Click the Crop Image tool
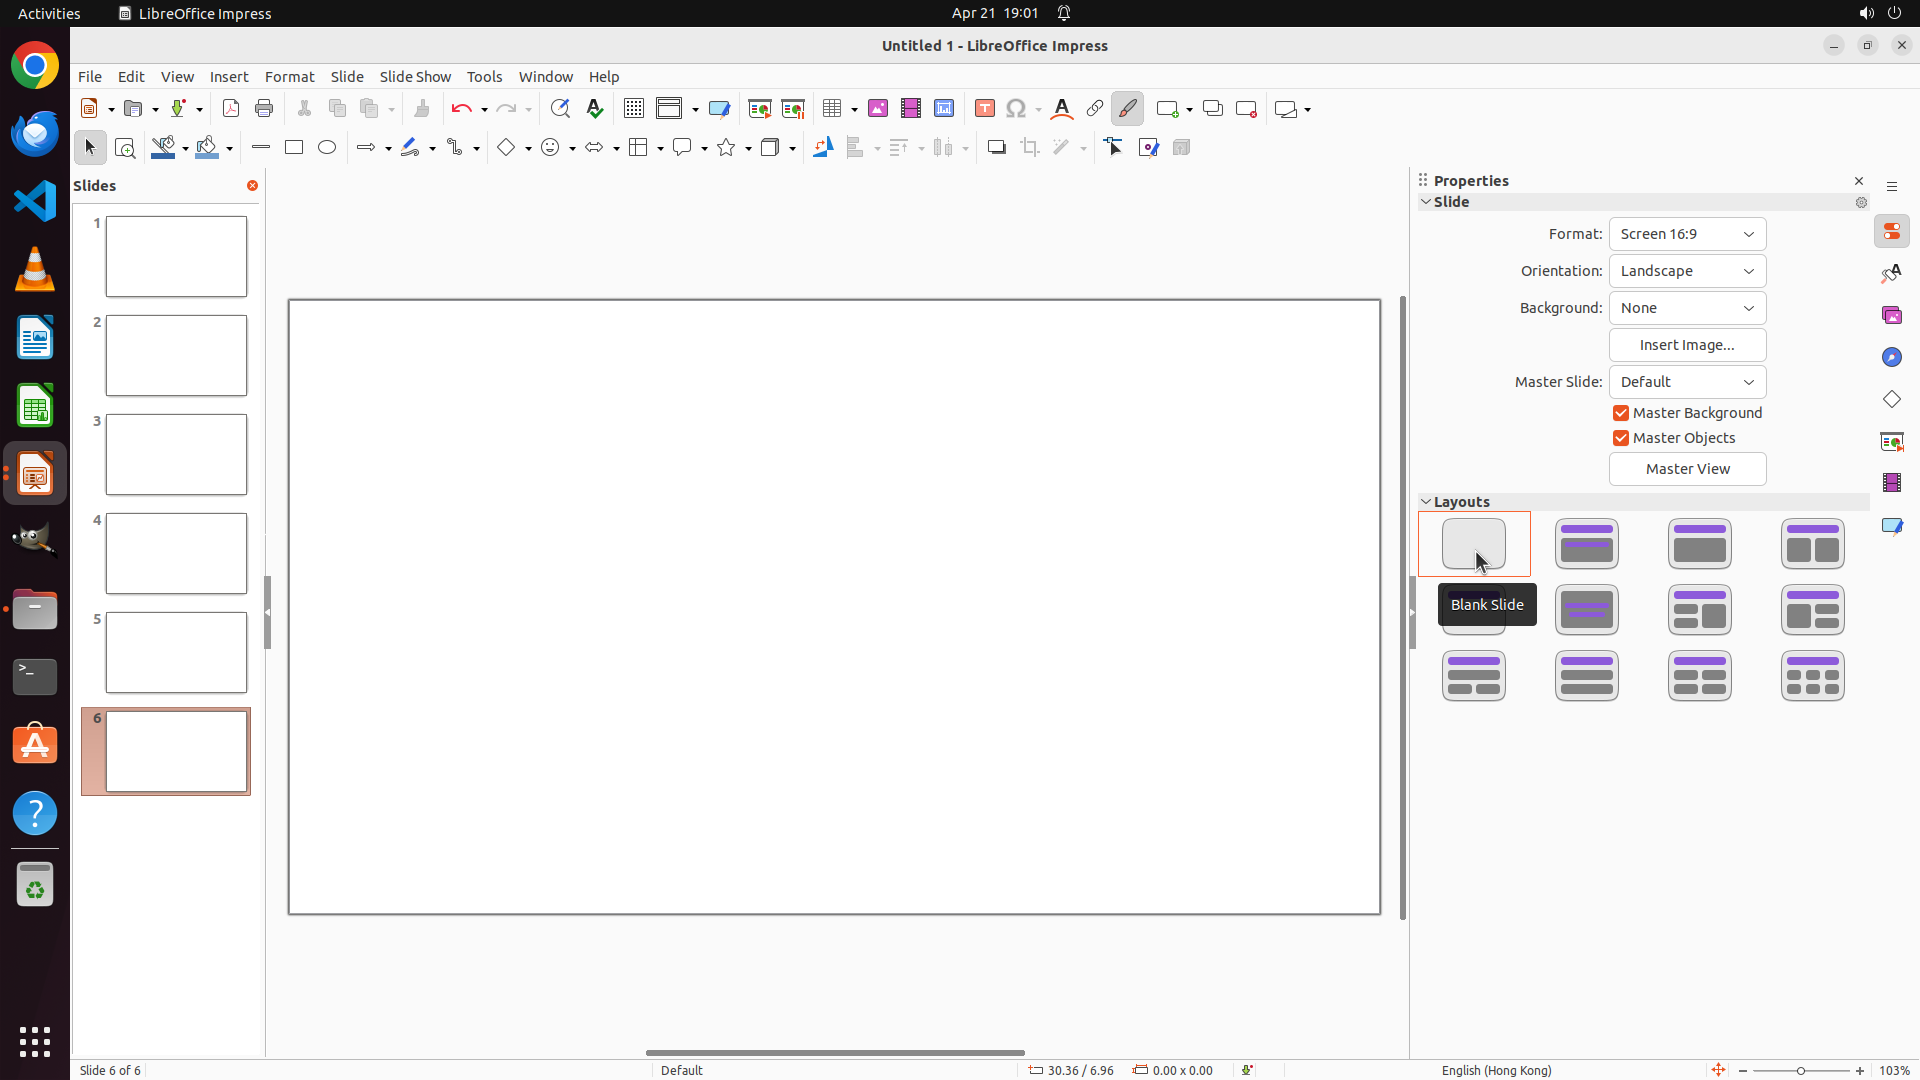The width and height of the screenshot is (1920, 1080). tap(1030, 148)
